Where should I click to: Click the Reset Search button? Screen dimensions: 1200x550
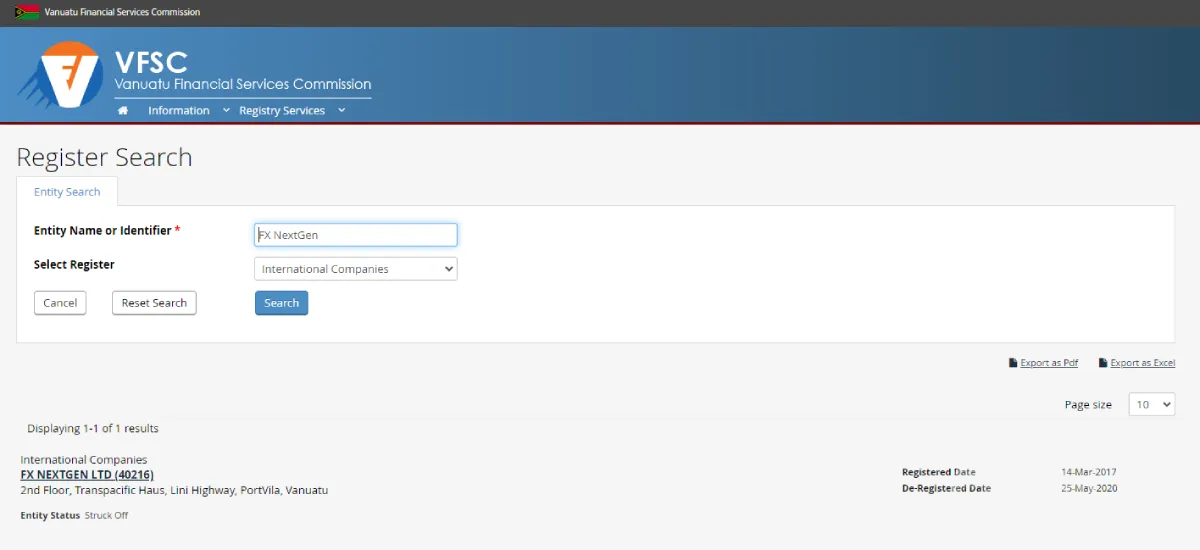(154, 303)
